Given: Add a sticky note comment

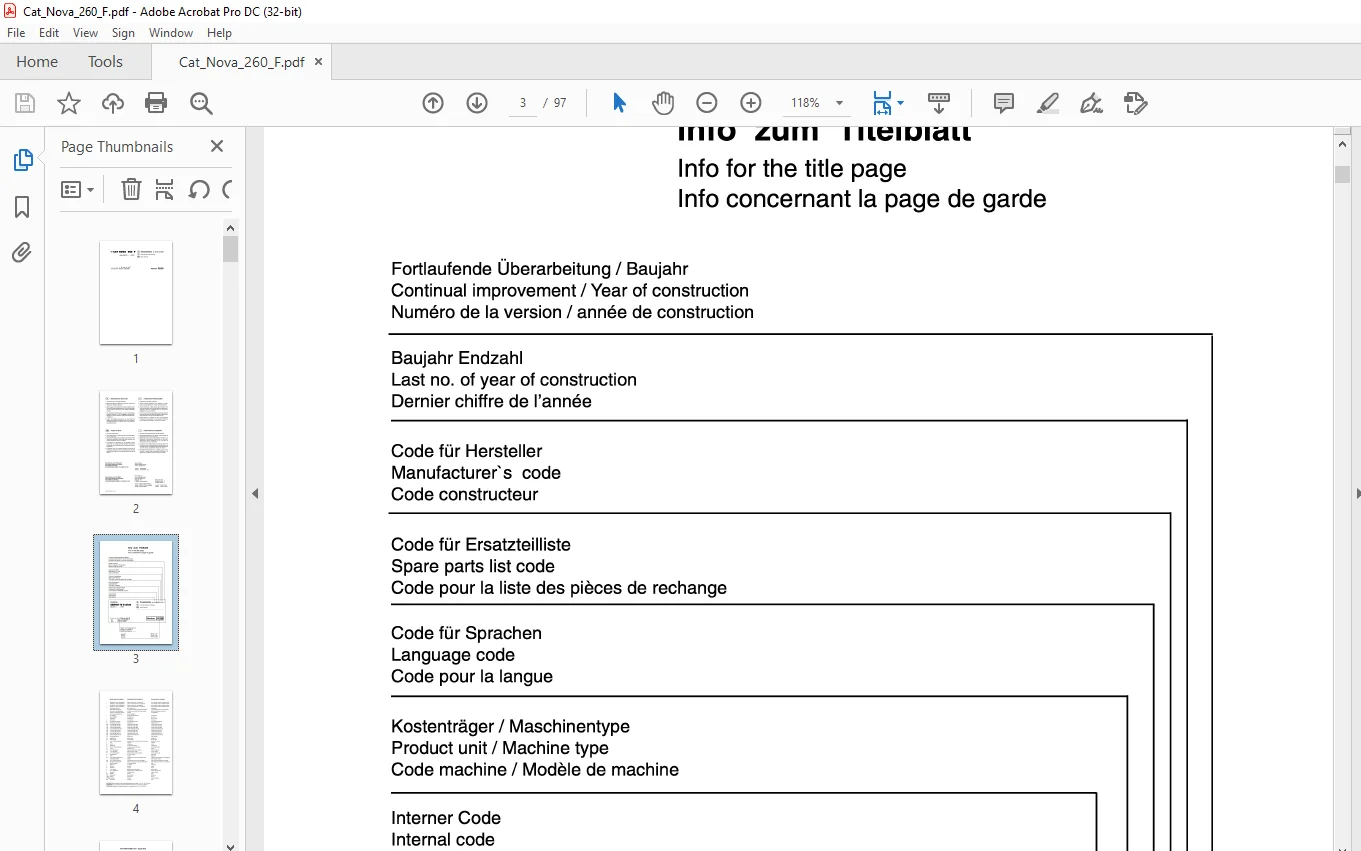Looking at the screenshot, I should tap(1004, 103).
